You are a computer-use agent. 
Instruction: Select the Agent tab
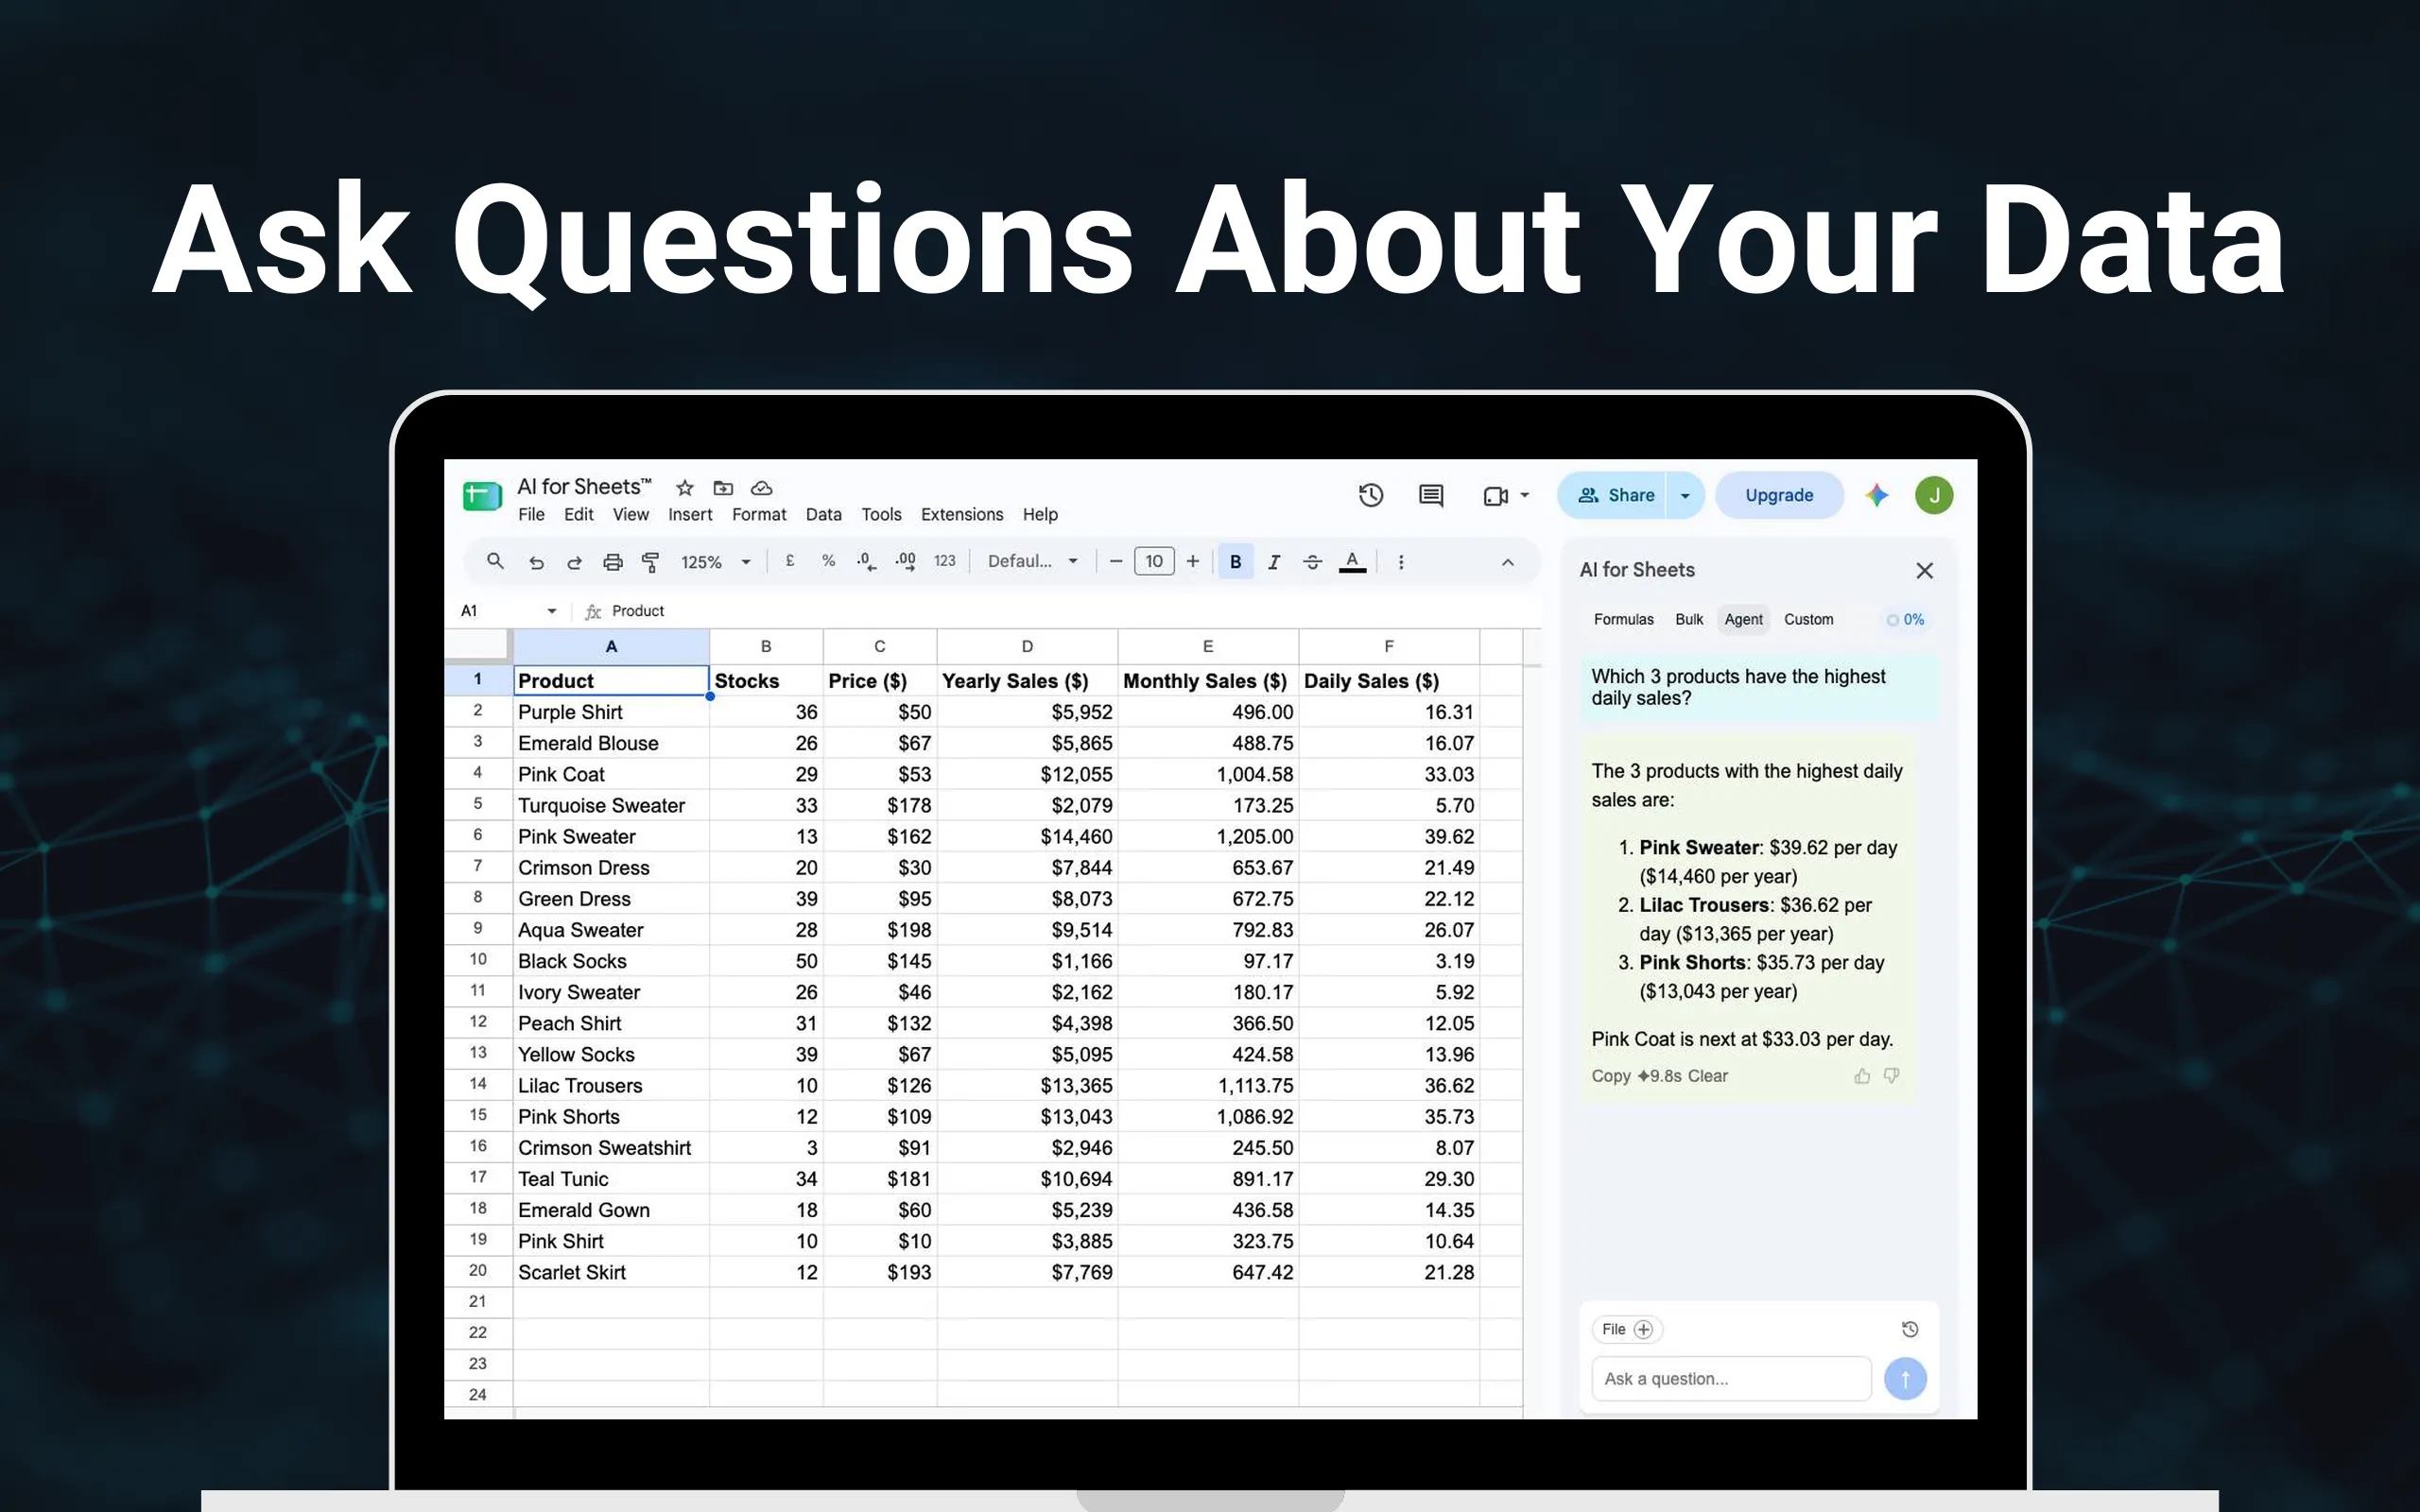[1743, 620]
